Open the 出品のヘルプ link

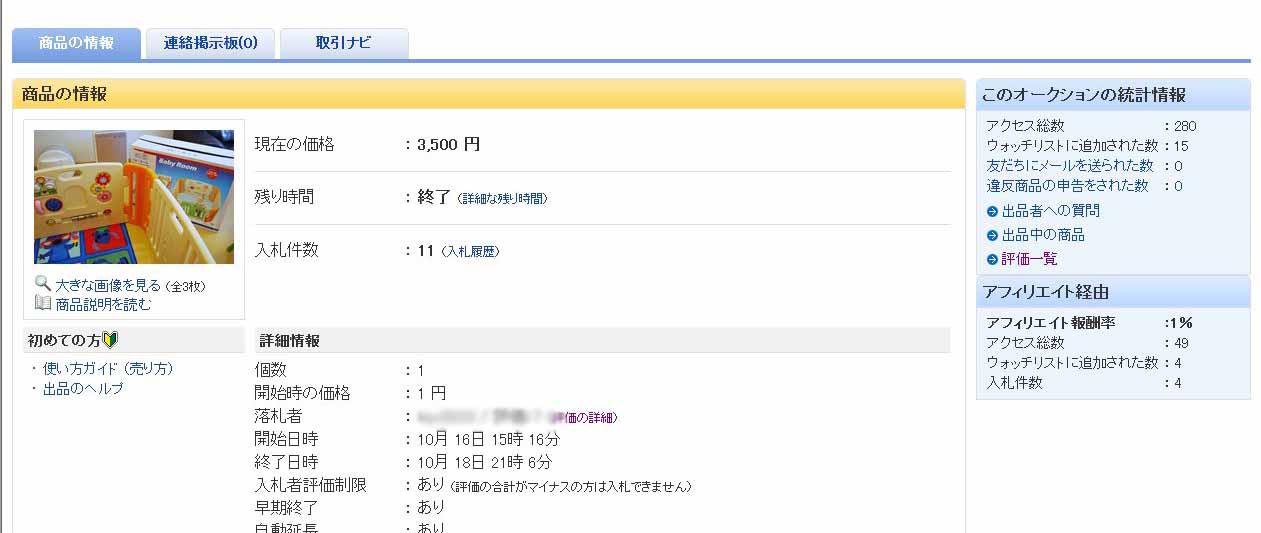pyautogui.click(x=83, y=389)
